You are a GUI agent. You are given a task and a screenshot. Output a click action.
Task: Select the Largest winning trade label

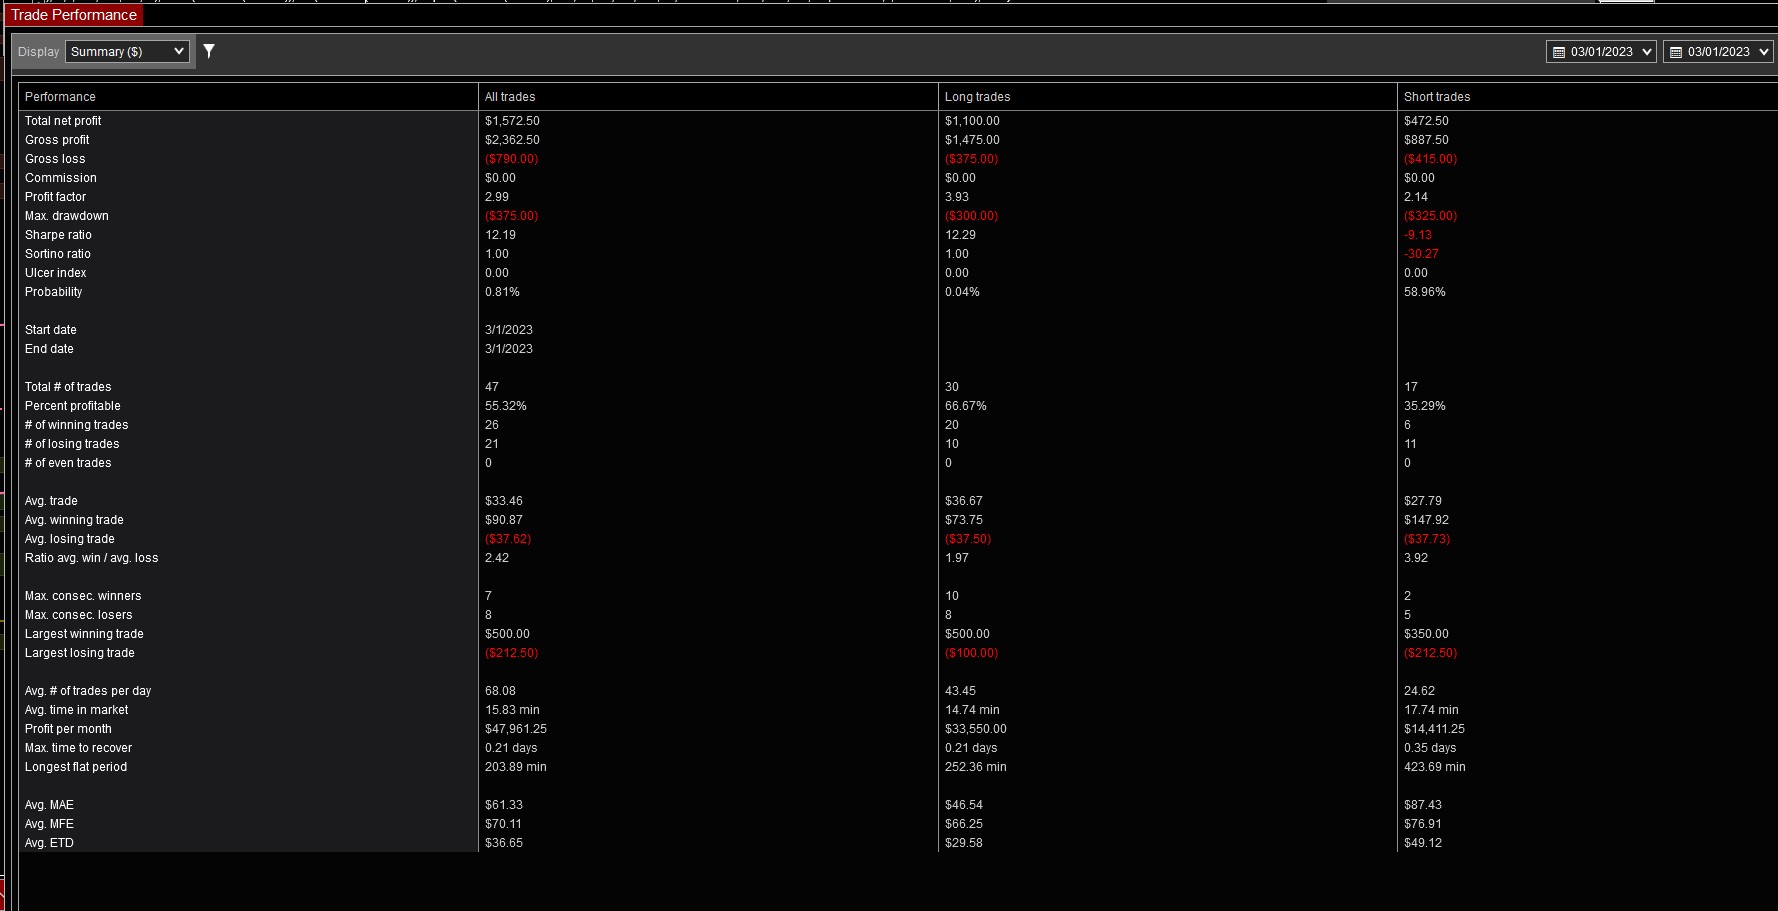(x=84, y=634)
